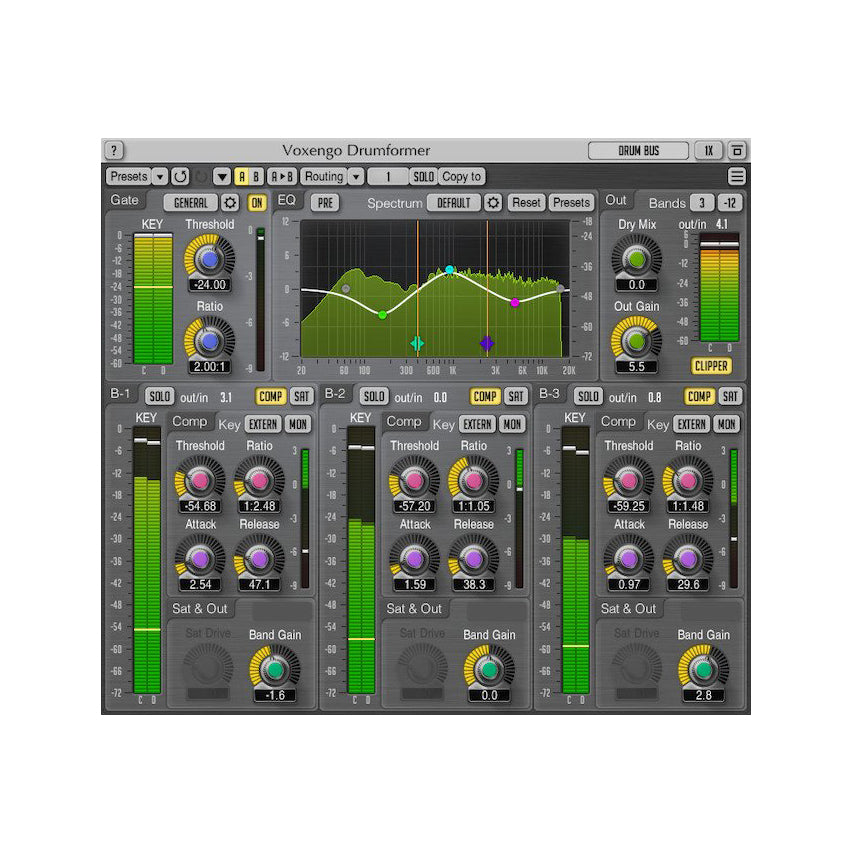Click the window resize icon at top right
Viewport: 853px width, 853px height.
click(737, 151)
